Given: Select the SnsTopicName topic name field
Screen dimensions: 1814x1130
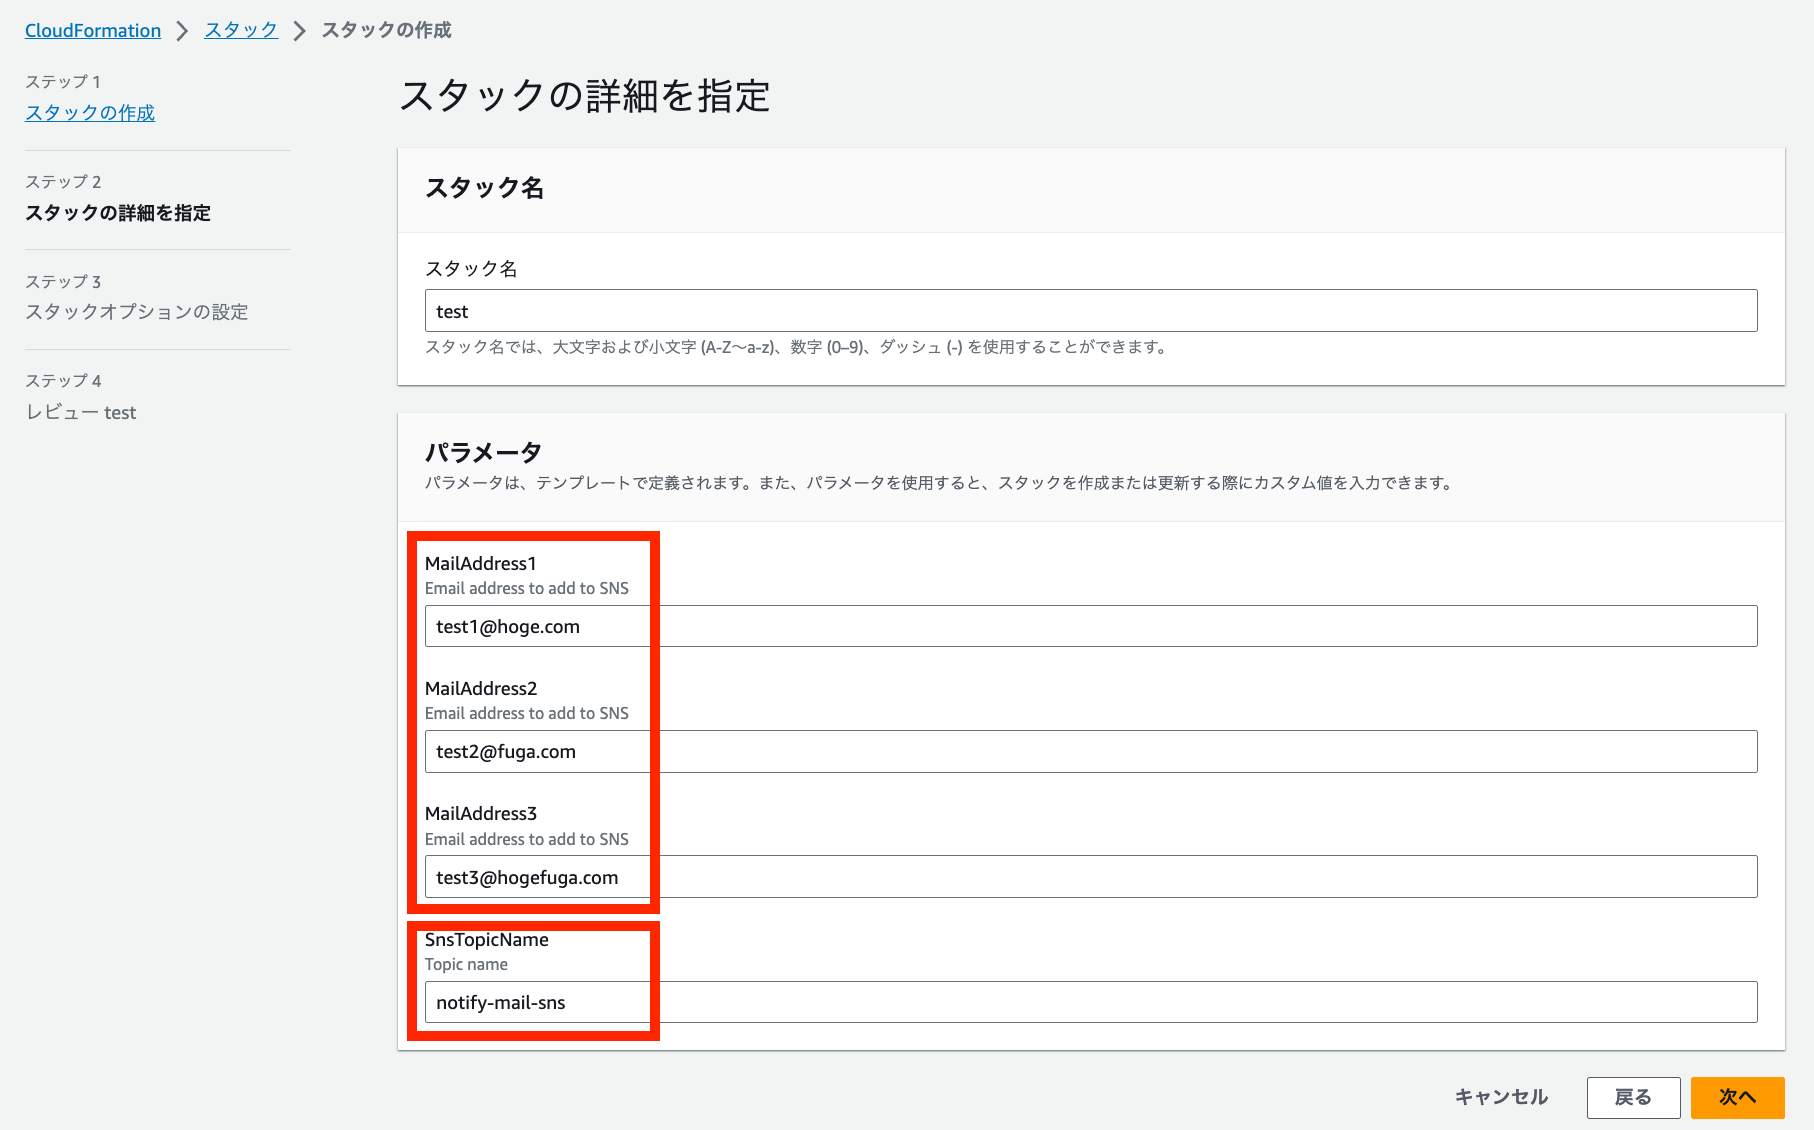Looking at the screenshot, I should pos(1090,1001).
